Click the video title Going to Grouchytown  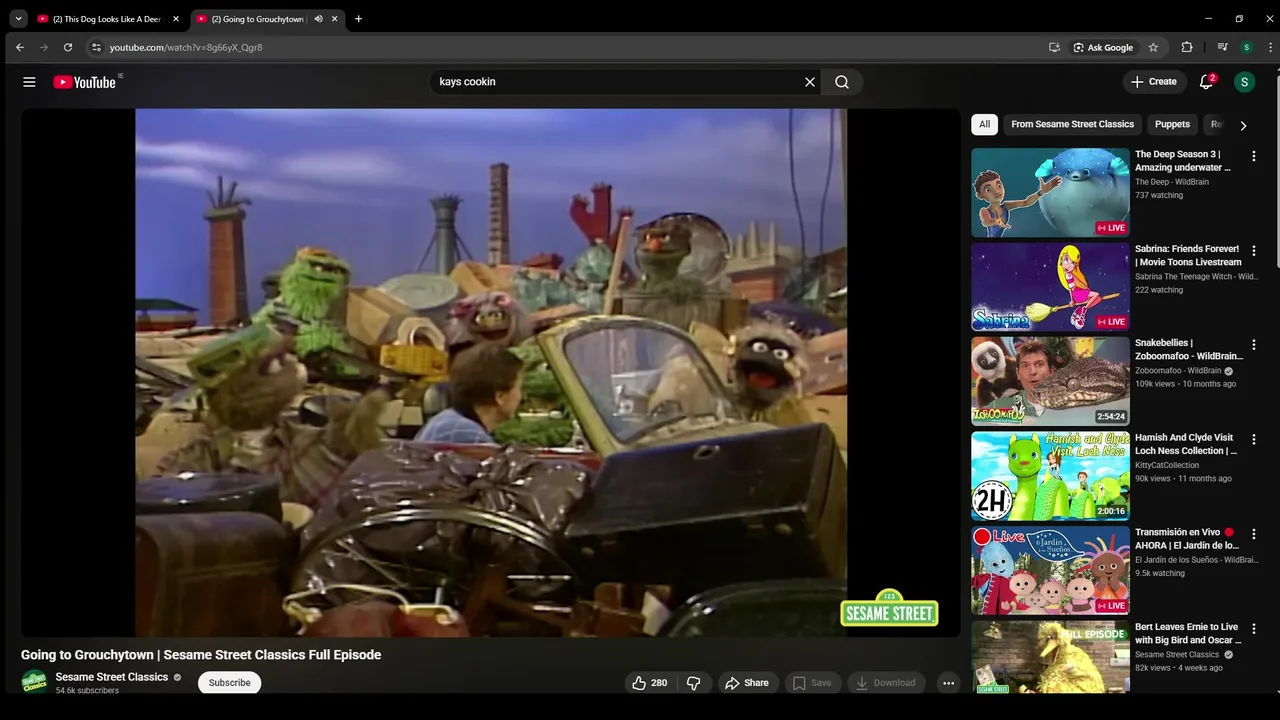coord(201,655)
